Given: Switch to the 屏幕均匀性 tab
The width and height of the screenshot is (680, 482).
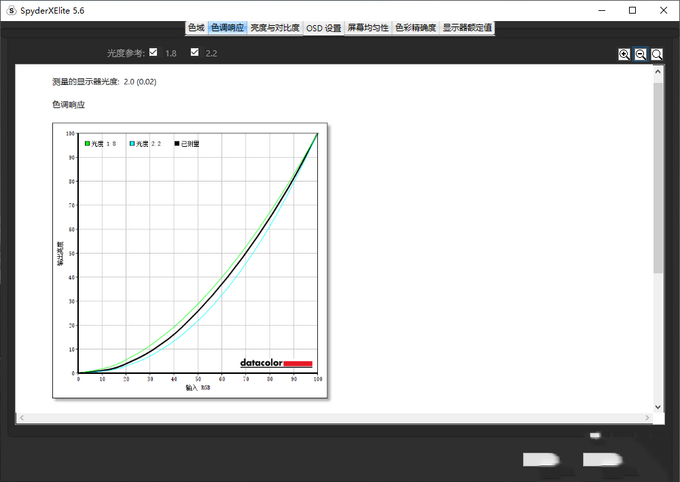Looking at the screenshot, I should tap(368, 28).
